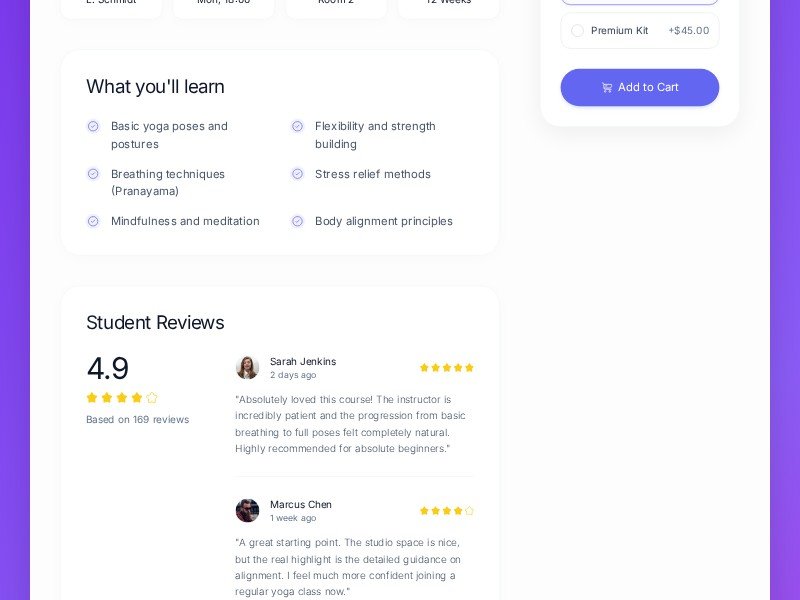Click the overall 4.9 rating stars

point(122,398)
